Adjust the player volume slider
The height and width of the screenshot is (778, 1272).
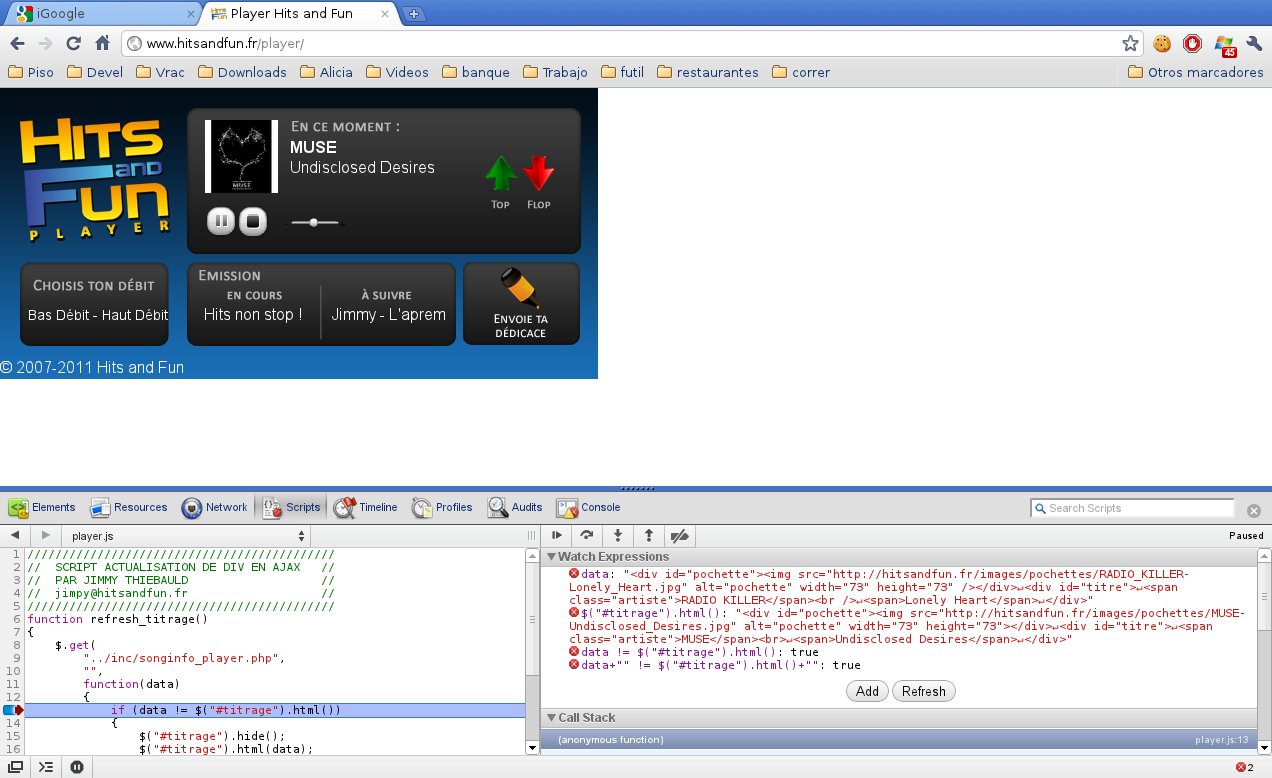tap(315, 222)
